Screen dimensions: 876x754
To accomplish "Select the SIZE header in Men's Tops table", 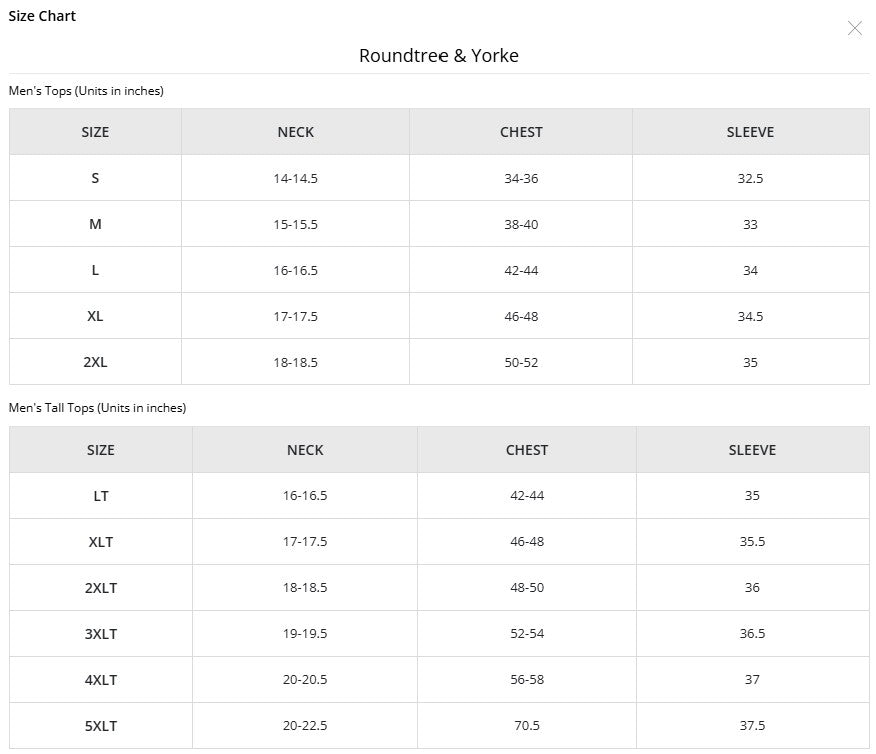I will pyautogui.click(x=95, y=132).
